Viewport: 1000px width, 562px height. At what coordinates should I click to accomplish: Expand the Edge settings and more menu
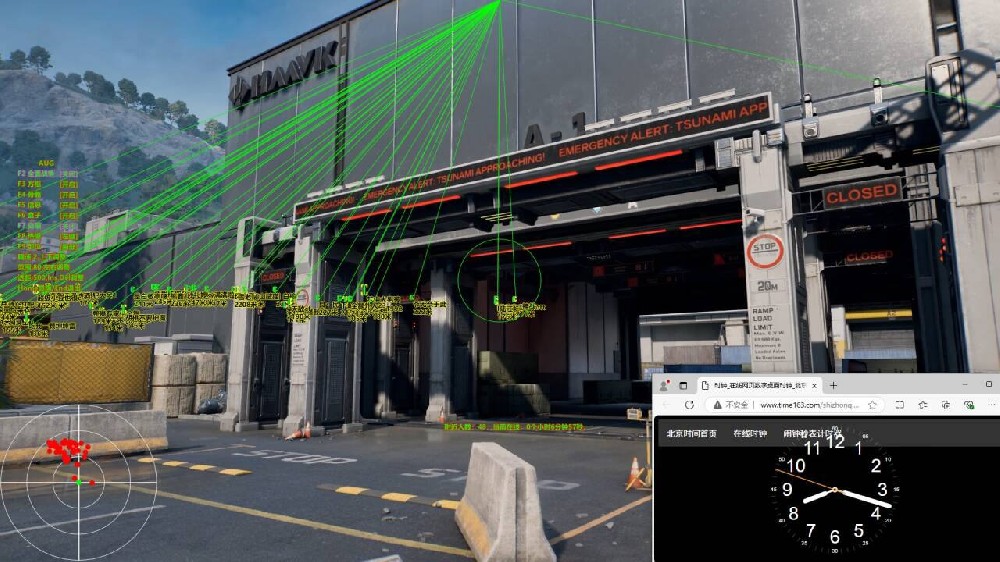(x=990, y=405)
